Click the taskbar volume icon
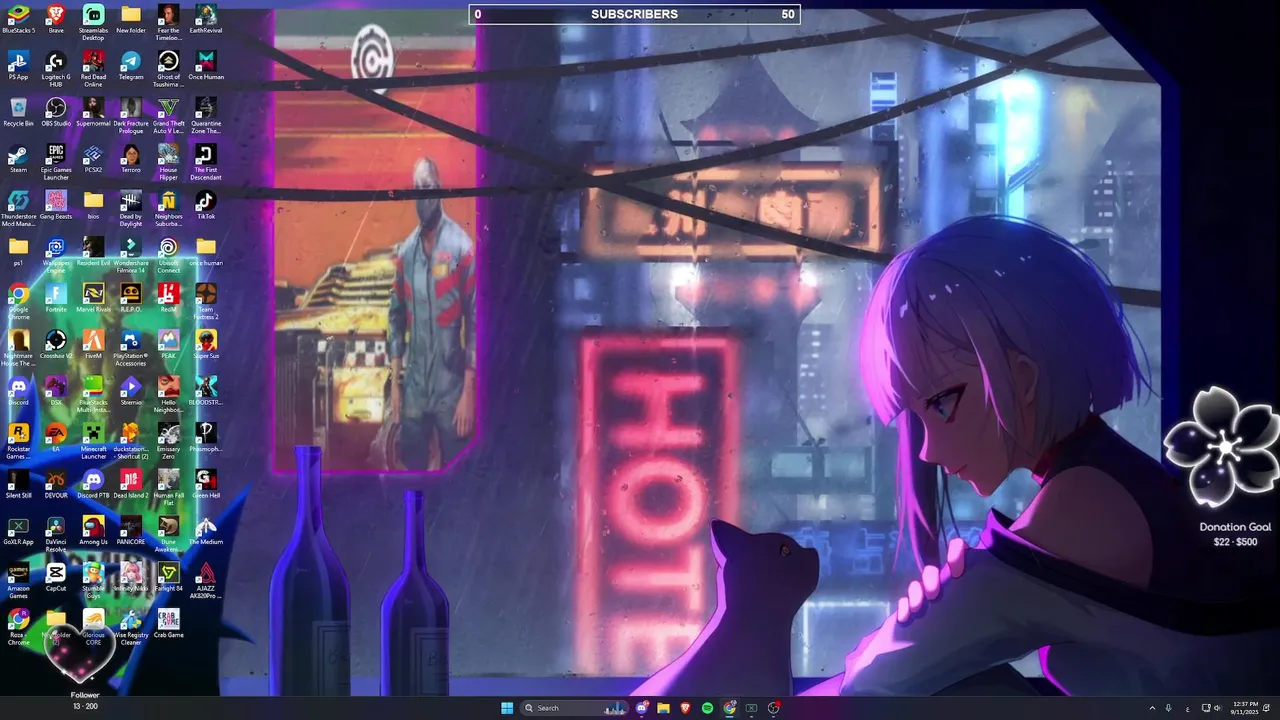1280x720 pixels. (1216, 708)
